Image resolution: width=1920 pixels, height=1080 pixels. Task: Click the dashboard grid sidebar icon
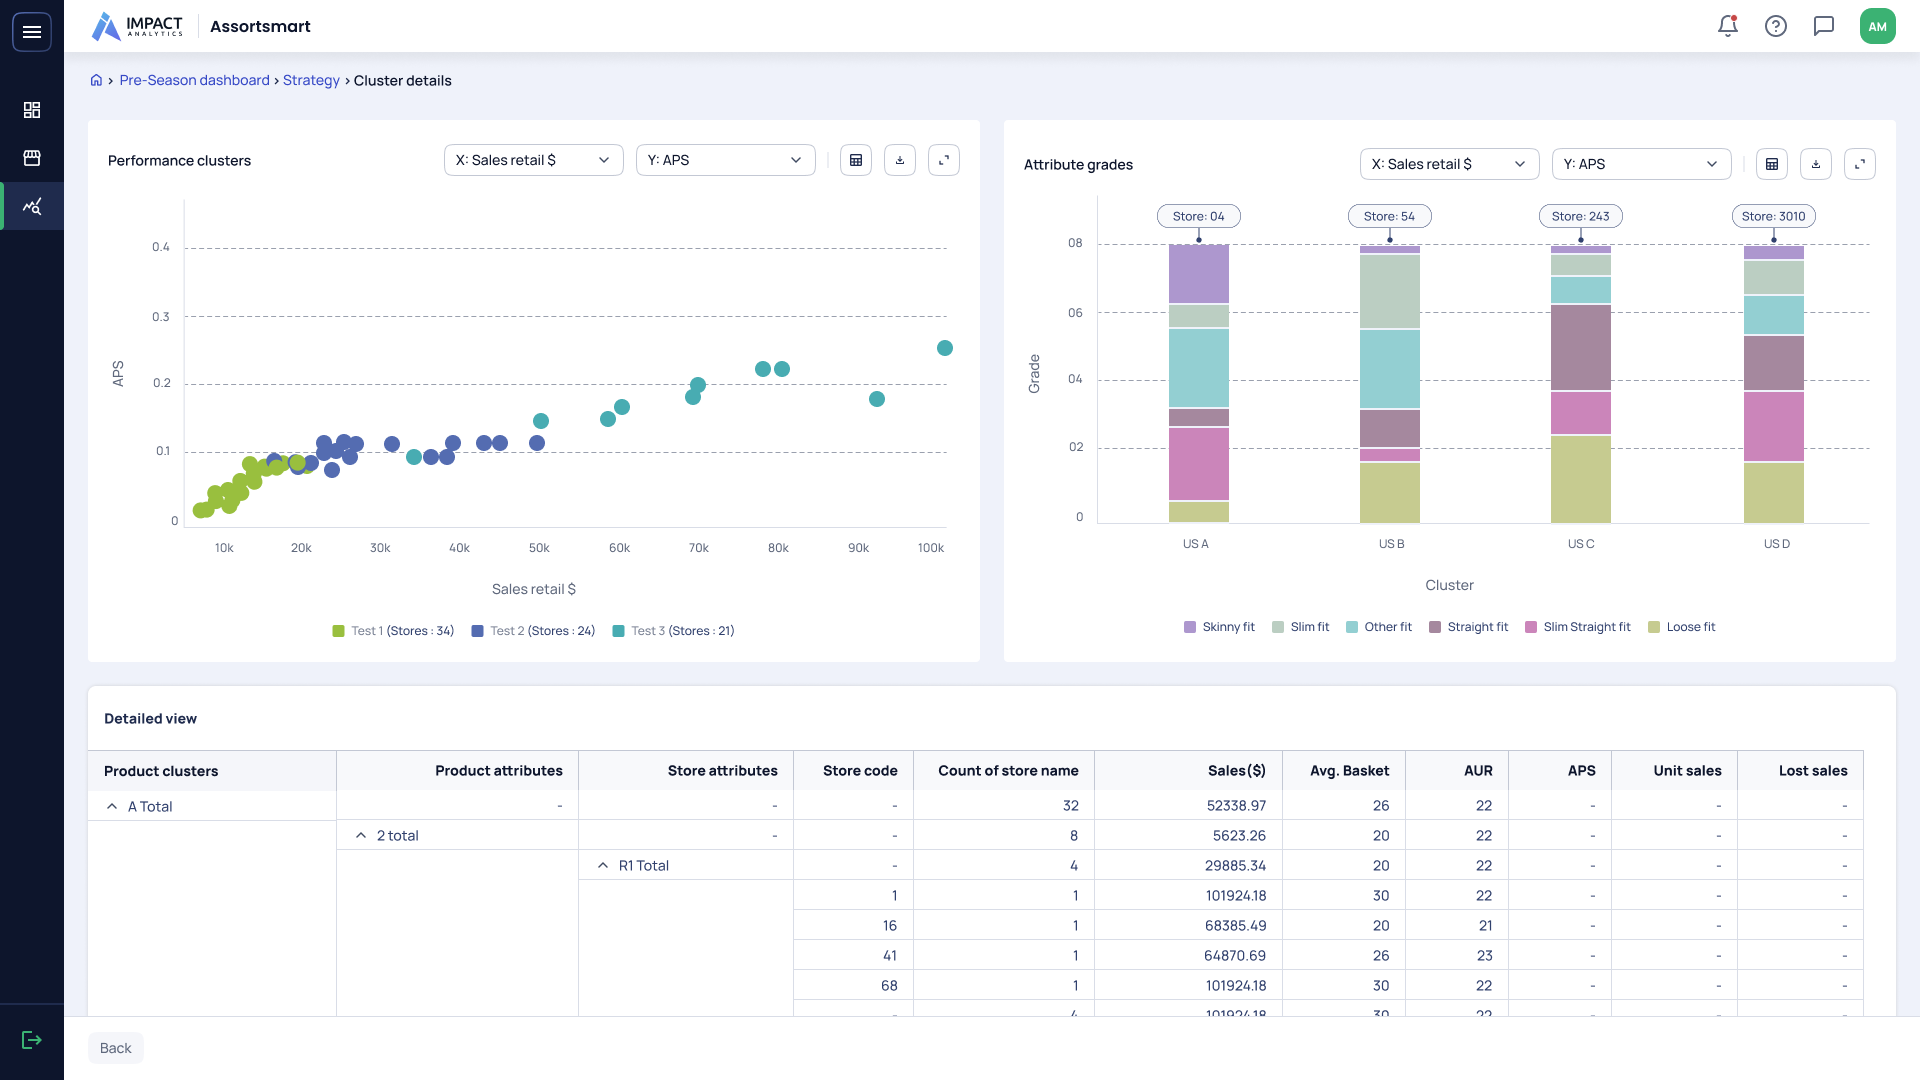point(32,110)
